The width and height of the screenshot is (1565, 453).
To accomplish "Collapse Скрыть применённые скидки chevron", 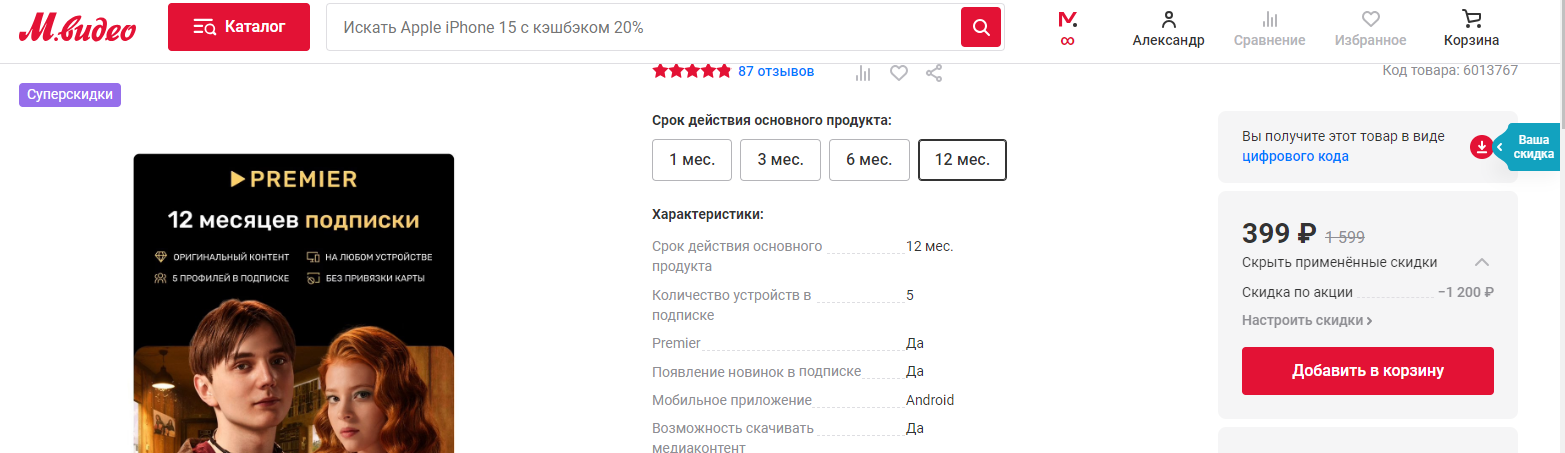I will (x=1482, y=263).
